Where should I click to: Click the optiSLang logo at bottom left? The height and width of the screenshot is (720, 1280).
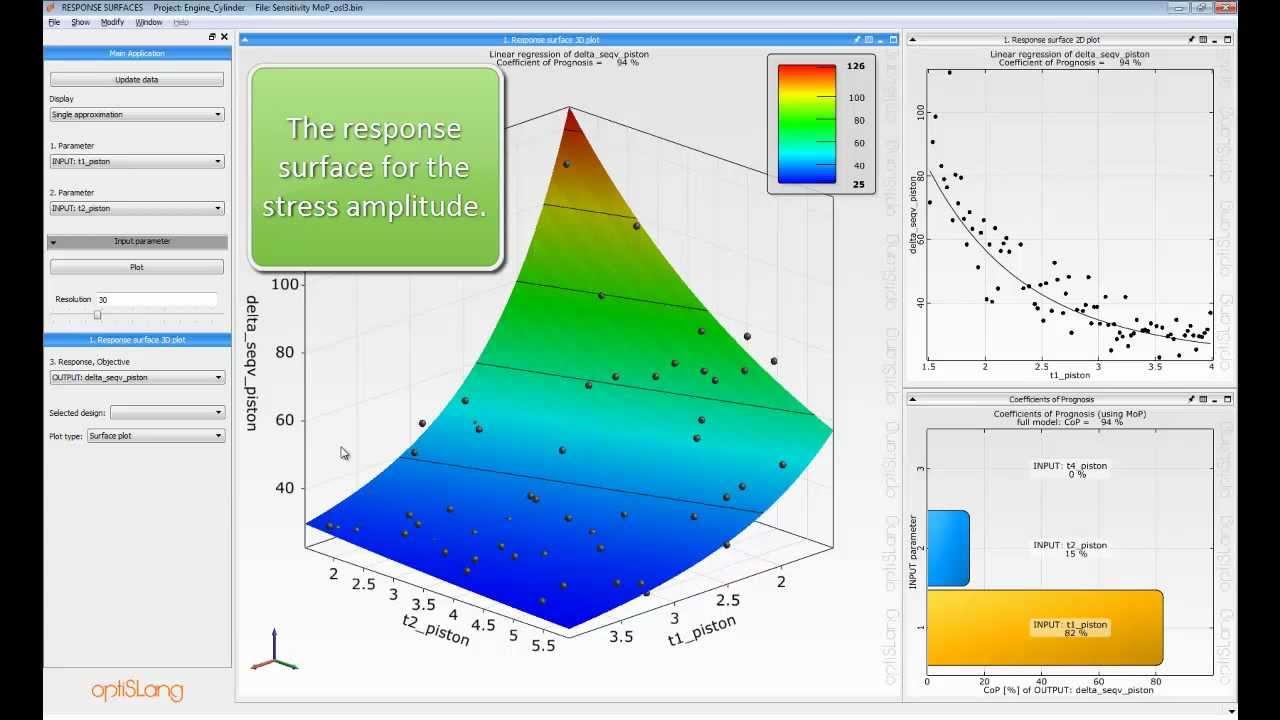tap(137, 690)
